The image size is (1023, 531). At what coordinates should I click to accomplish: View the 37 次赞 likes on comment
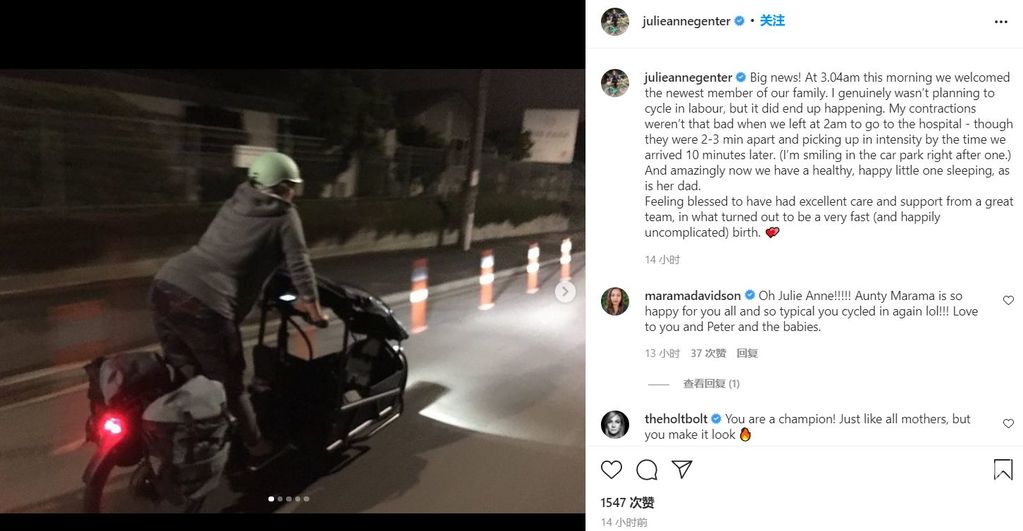pyautogui.click(x=708, y=353)
